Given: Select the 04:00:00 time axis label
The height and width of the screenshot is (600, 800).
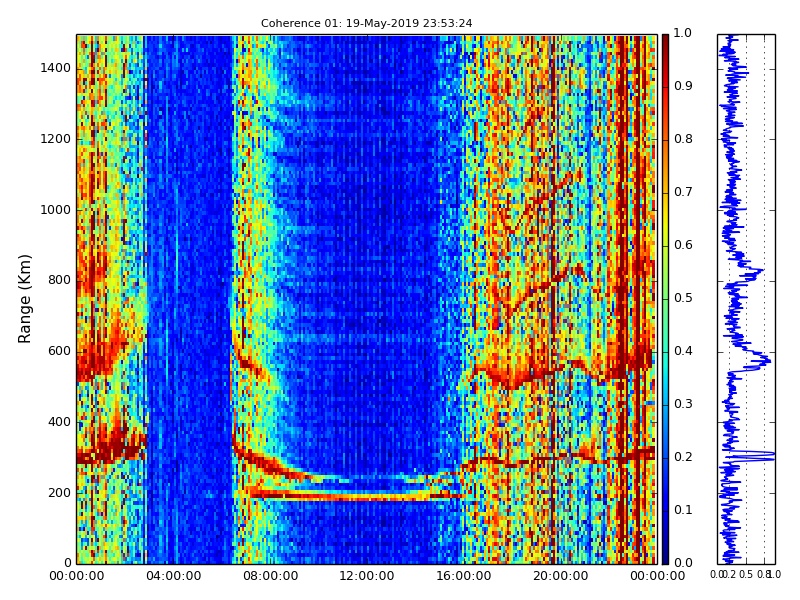Looking at the screenshot, I should point(173,576).
